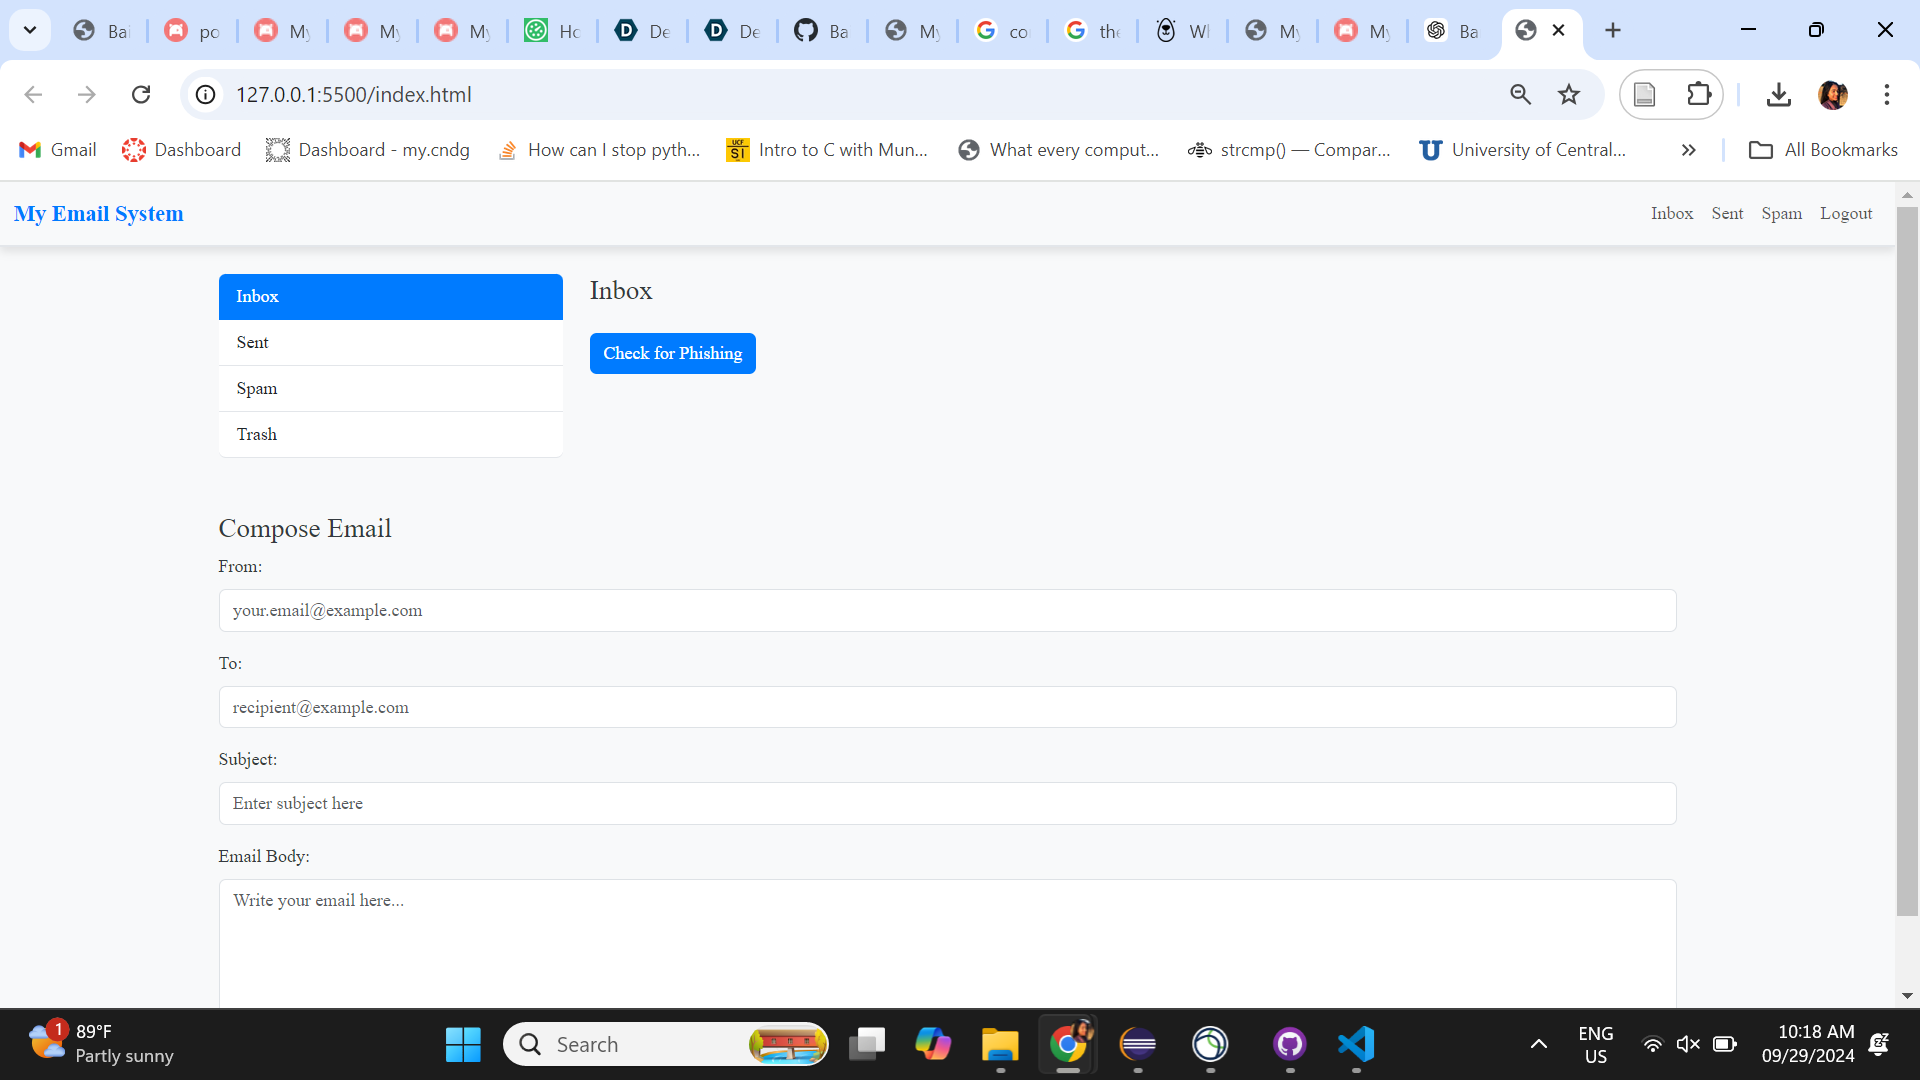Open a new browser tab with the plus button

pyautogui.click(x=1612, y=30)
